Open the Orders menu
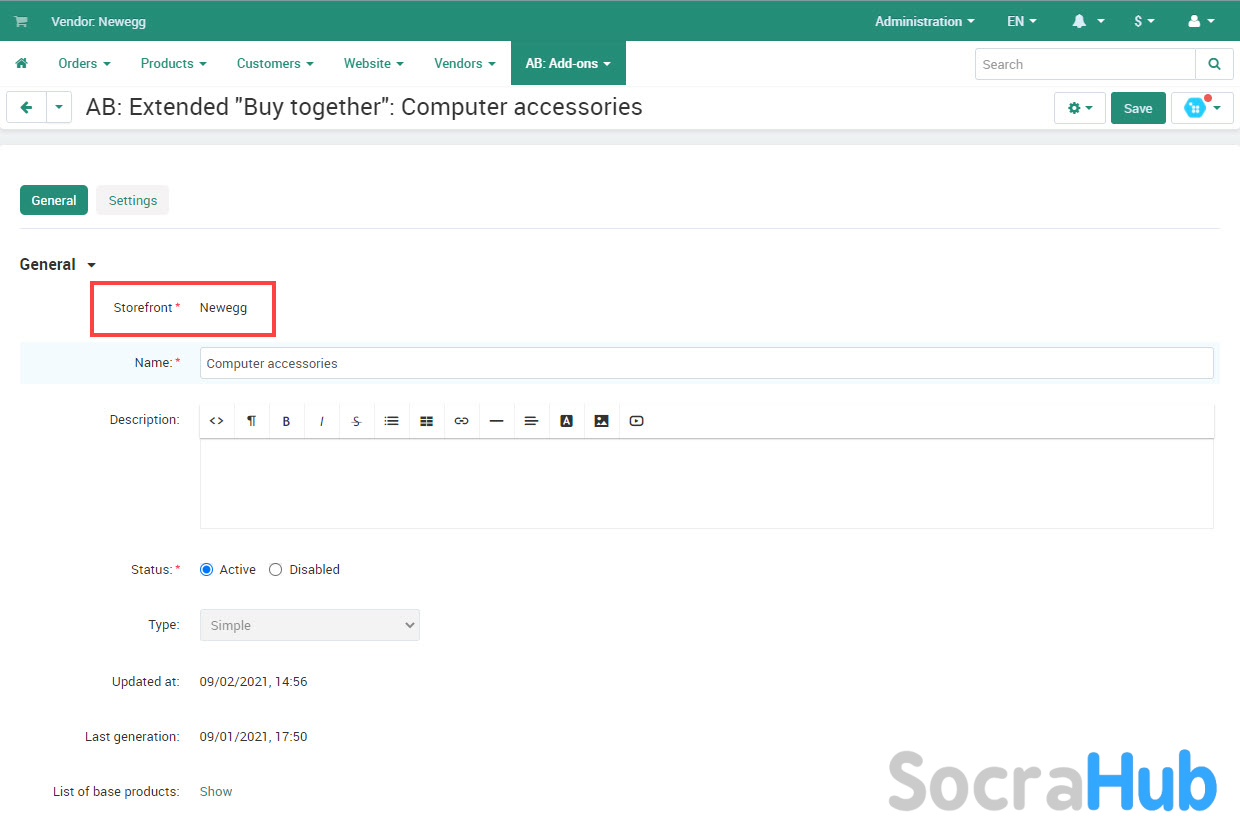Screen dimensions: 1240x816 [x=84, y=63]
